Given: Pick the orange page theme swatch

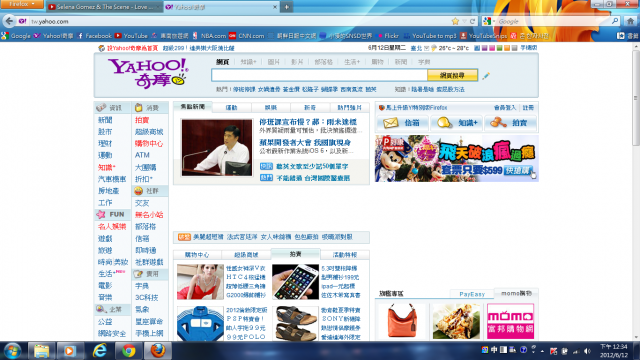Looking at the screenshot, I should click(x=507, y=48).
